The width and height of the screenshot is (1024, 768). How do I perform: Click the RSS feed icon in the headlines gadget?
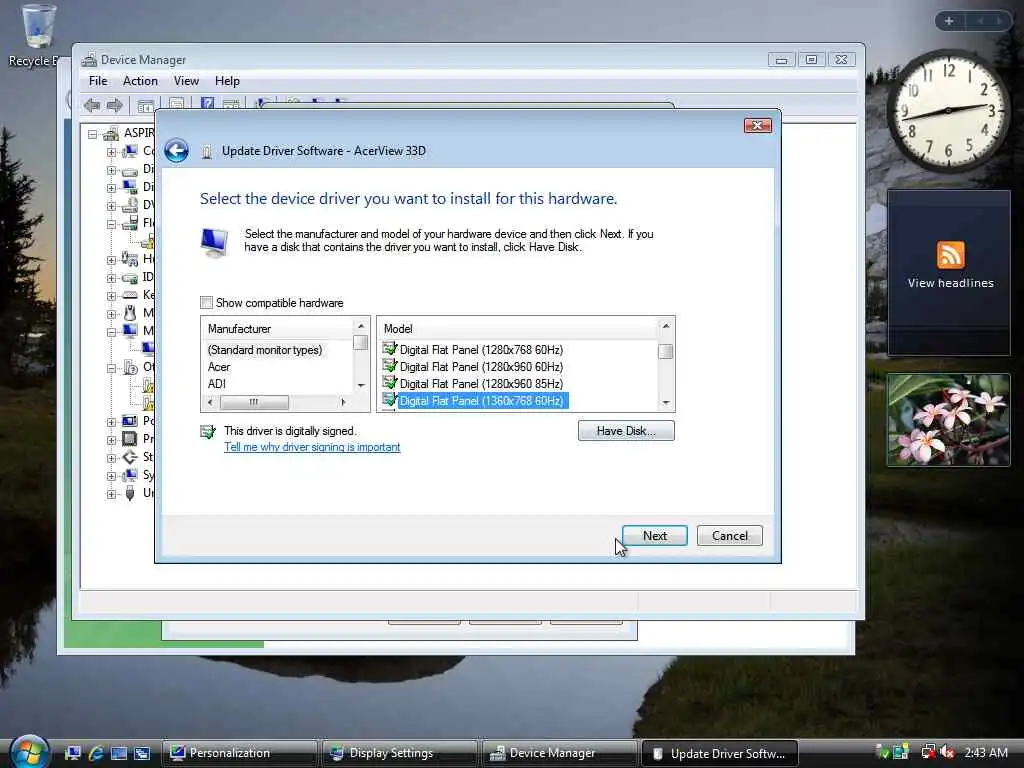[x=950, y=255]
